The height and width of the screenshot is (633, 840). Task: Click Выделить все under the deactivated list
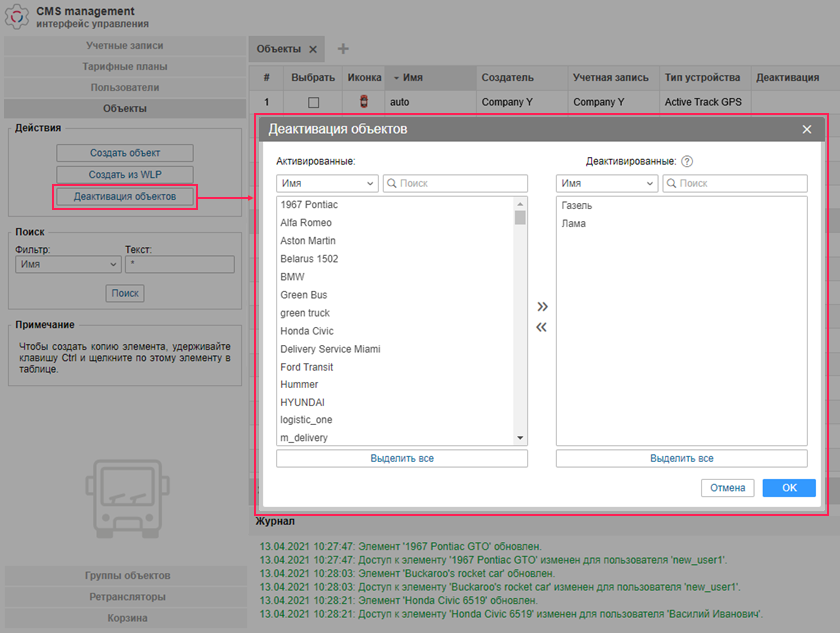tap(681, 458)
